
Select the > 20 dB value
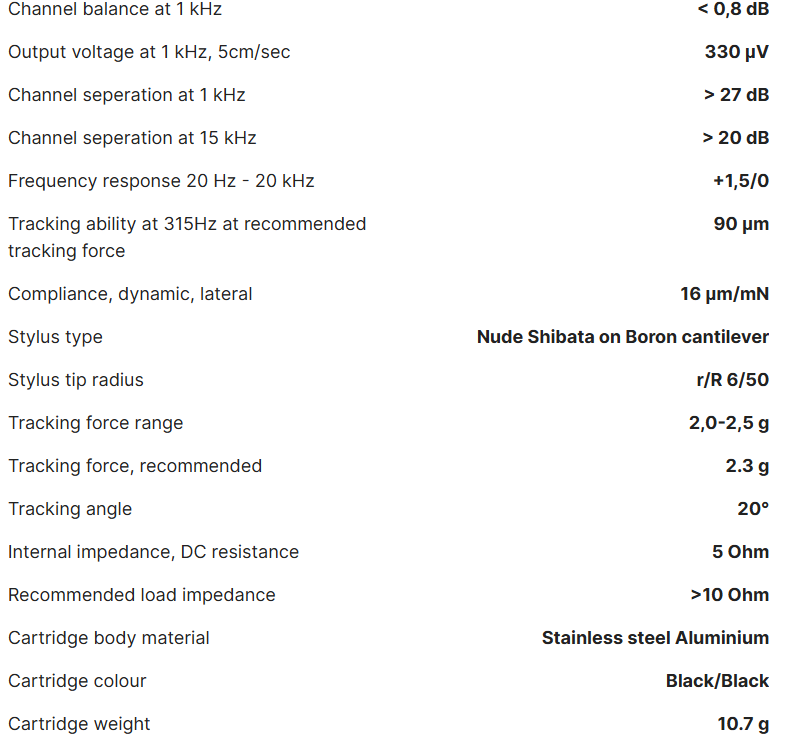click(x=735, y=137)
